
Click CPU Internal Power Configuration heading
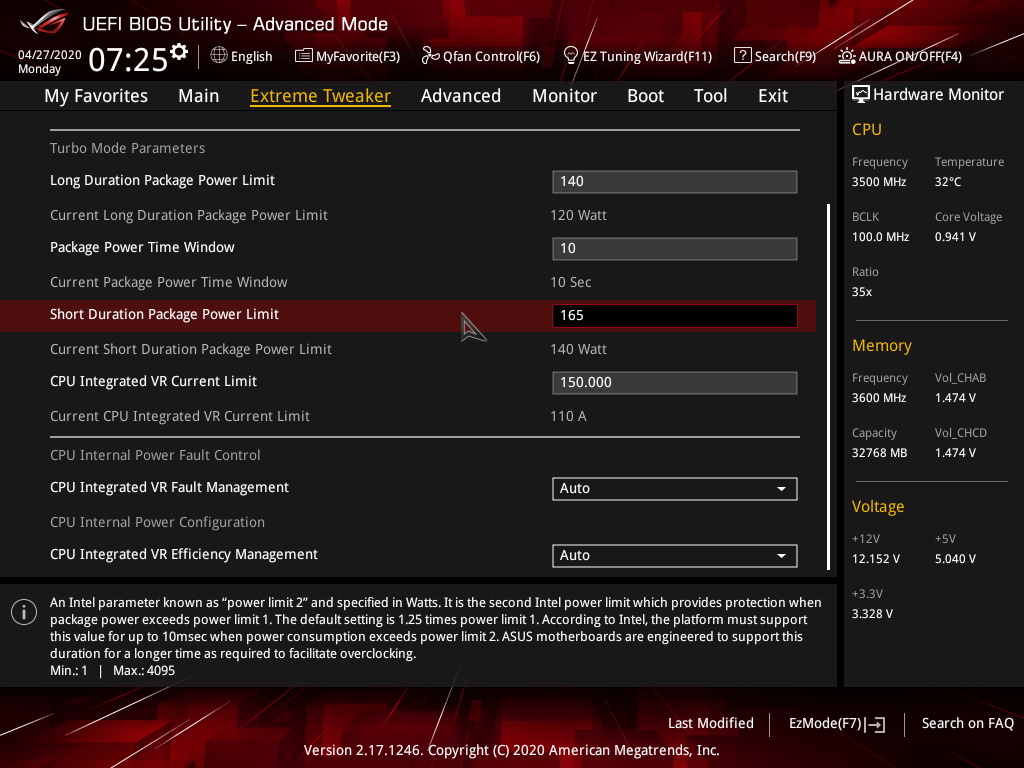[157, 522]
